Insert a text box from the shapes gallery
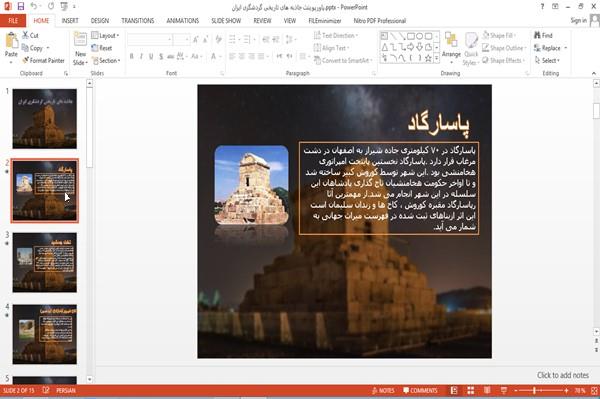Screen dimensions: 600x399 pos(385,36)
